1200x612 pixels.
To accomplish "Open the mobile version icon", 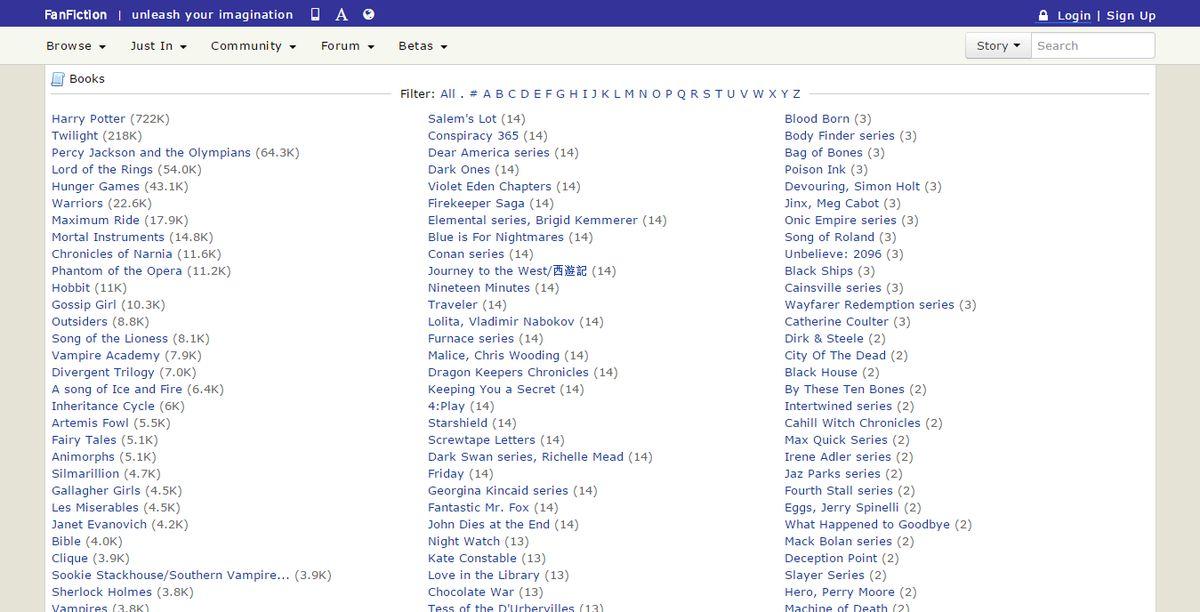I will pyautogui.click(x=316, y=14).
